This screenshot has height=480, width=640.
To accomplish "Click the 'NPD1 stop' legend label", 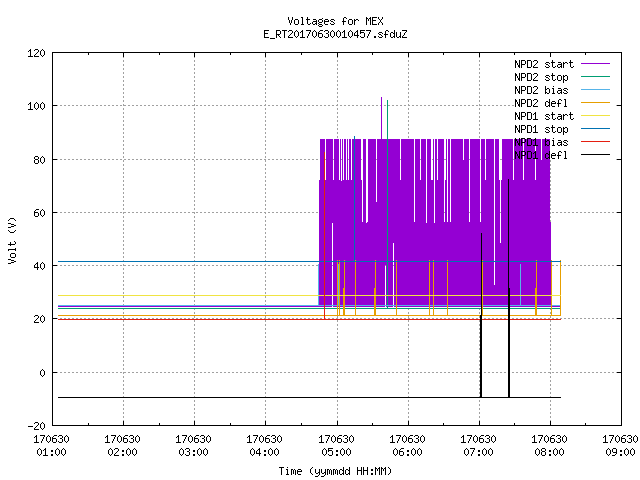I will 541,129.
